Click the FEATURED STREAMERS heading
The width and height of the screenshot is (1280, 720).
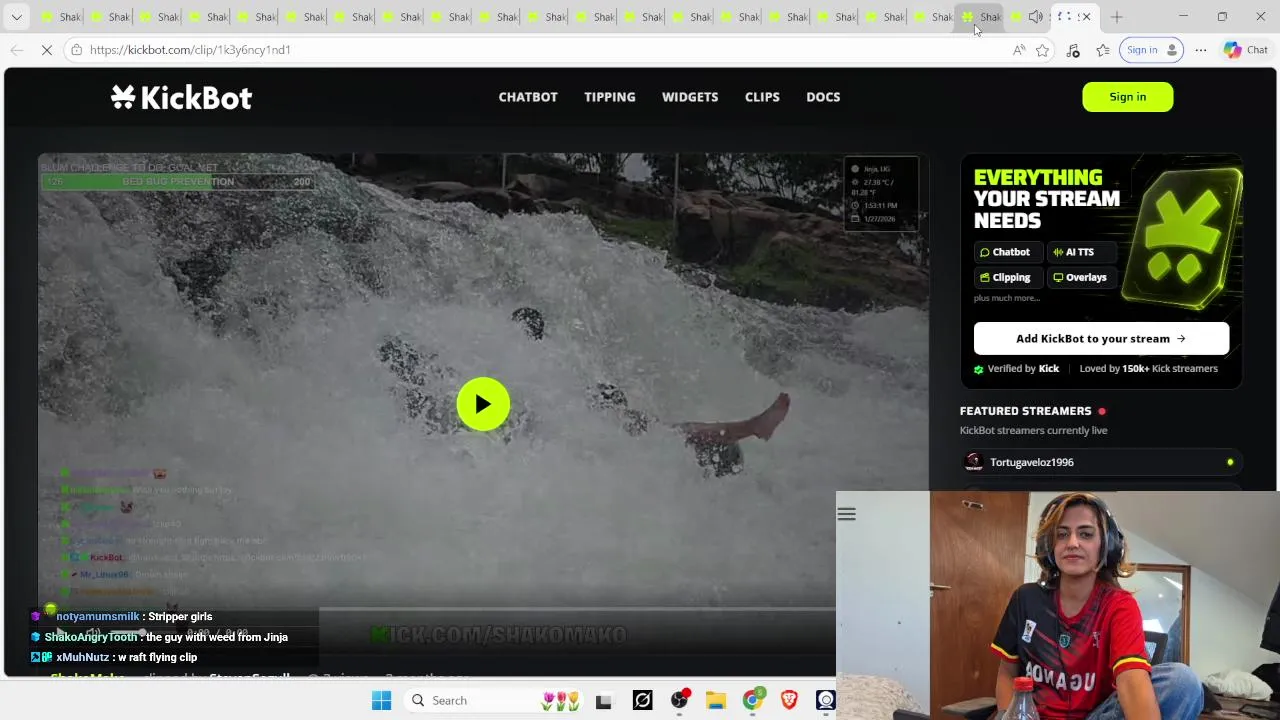coord(1025,411)
